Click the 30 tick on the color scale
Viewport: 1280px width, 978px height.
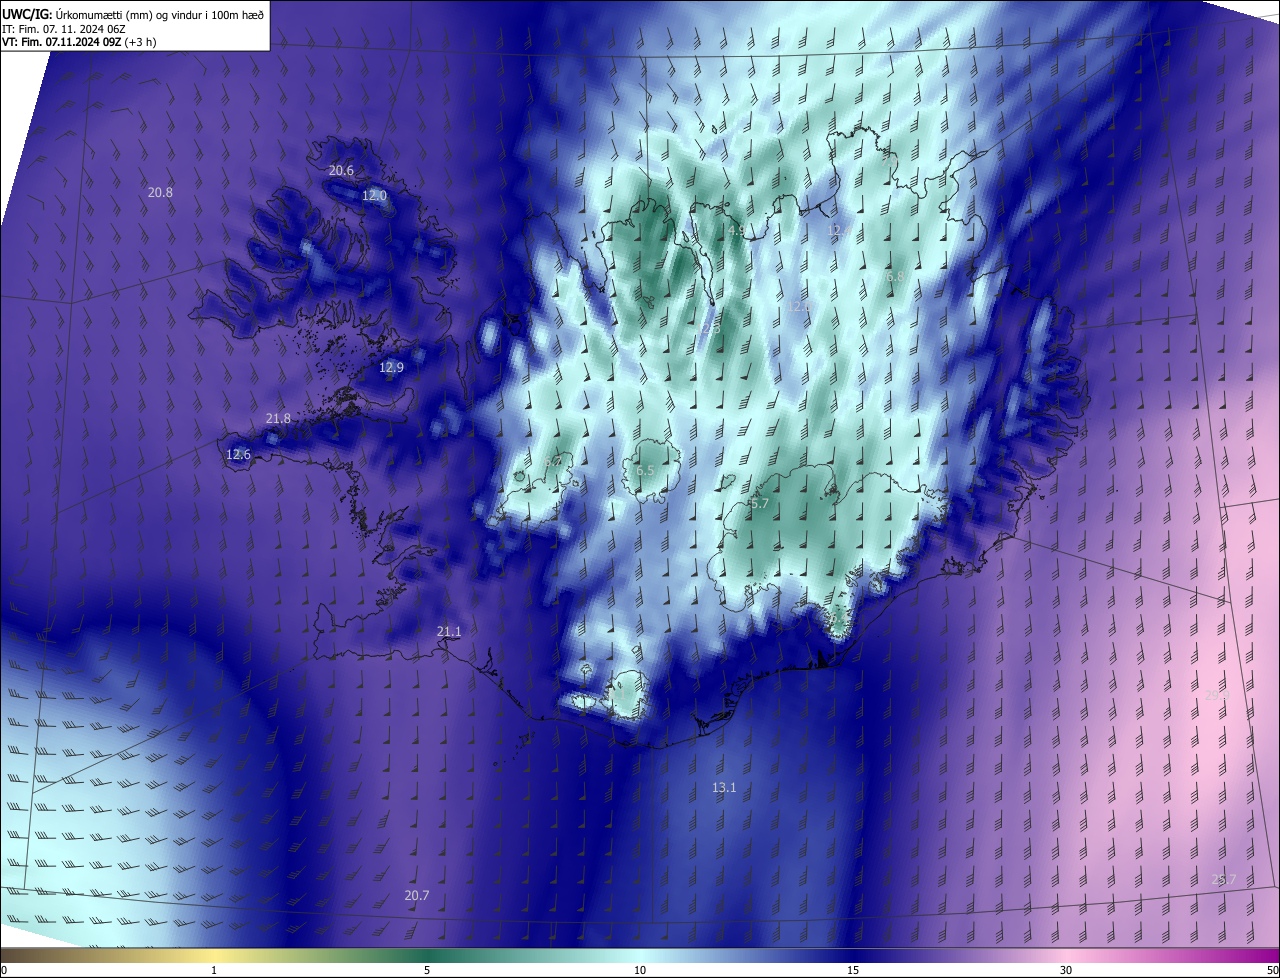tap(1066, 970)
